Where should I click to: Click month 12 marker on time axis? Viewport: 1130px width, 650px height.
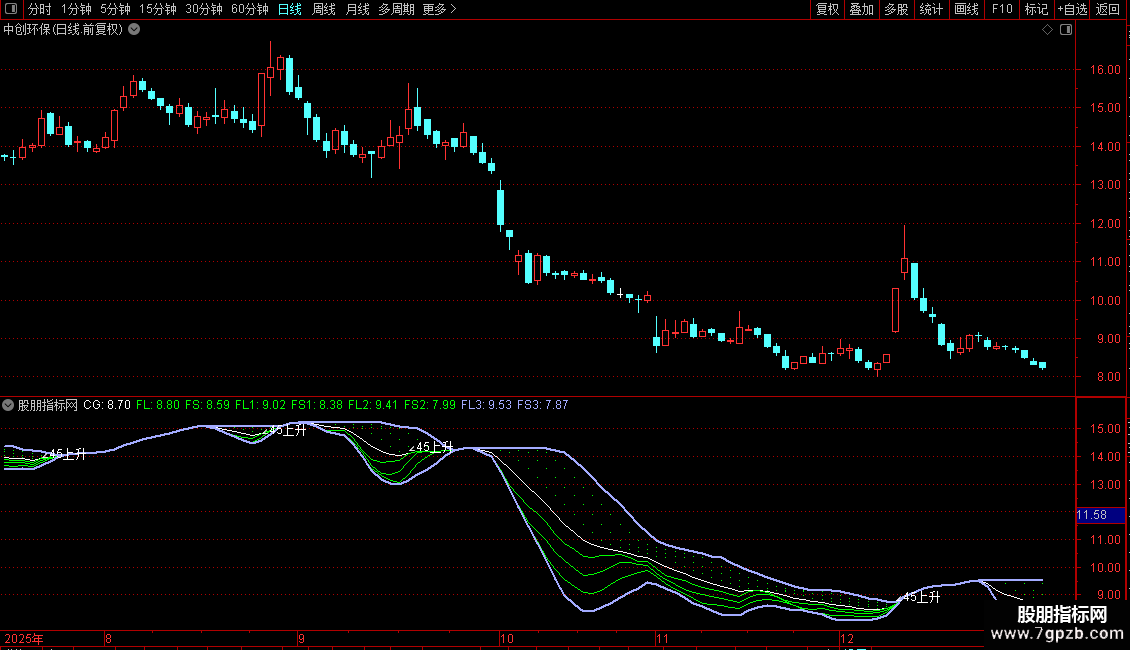[847, 638]
